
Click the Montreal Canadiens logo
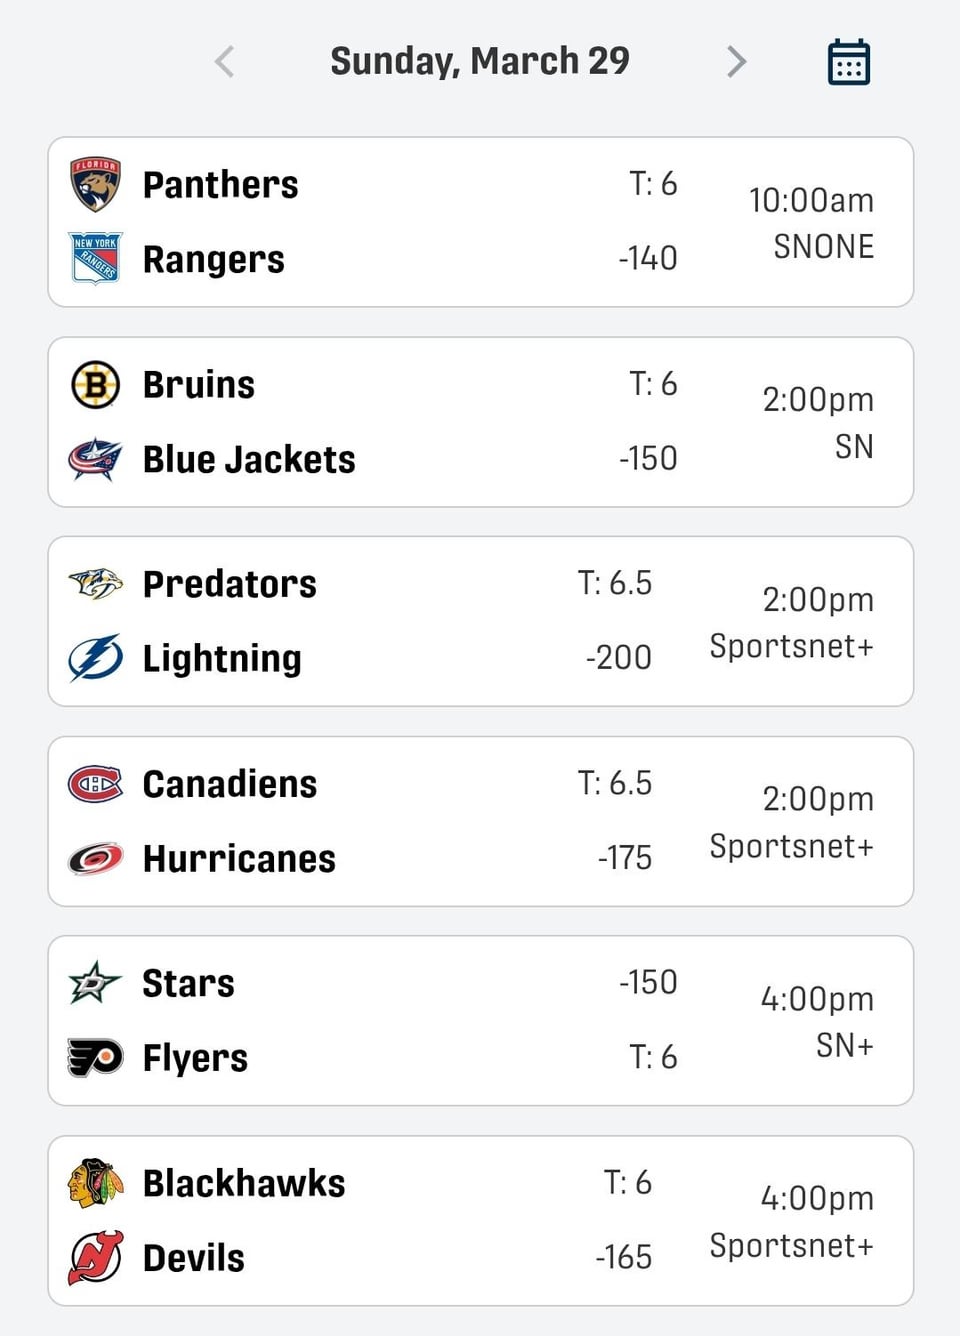95,784
